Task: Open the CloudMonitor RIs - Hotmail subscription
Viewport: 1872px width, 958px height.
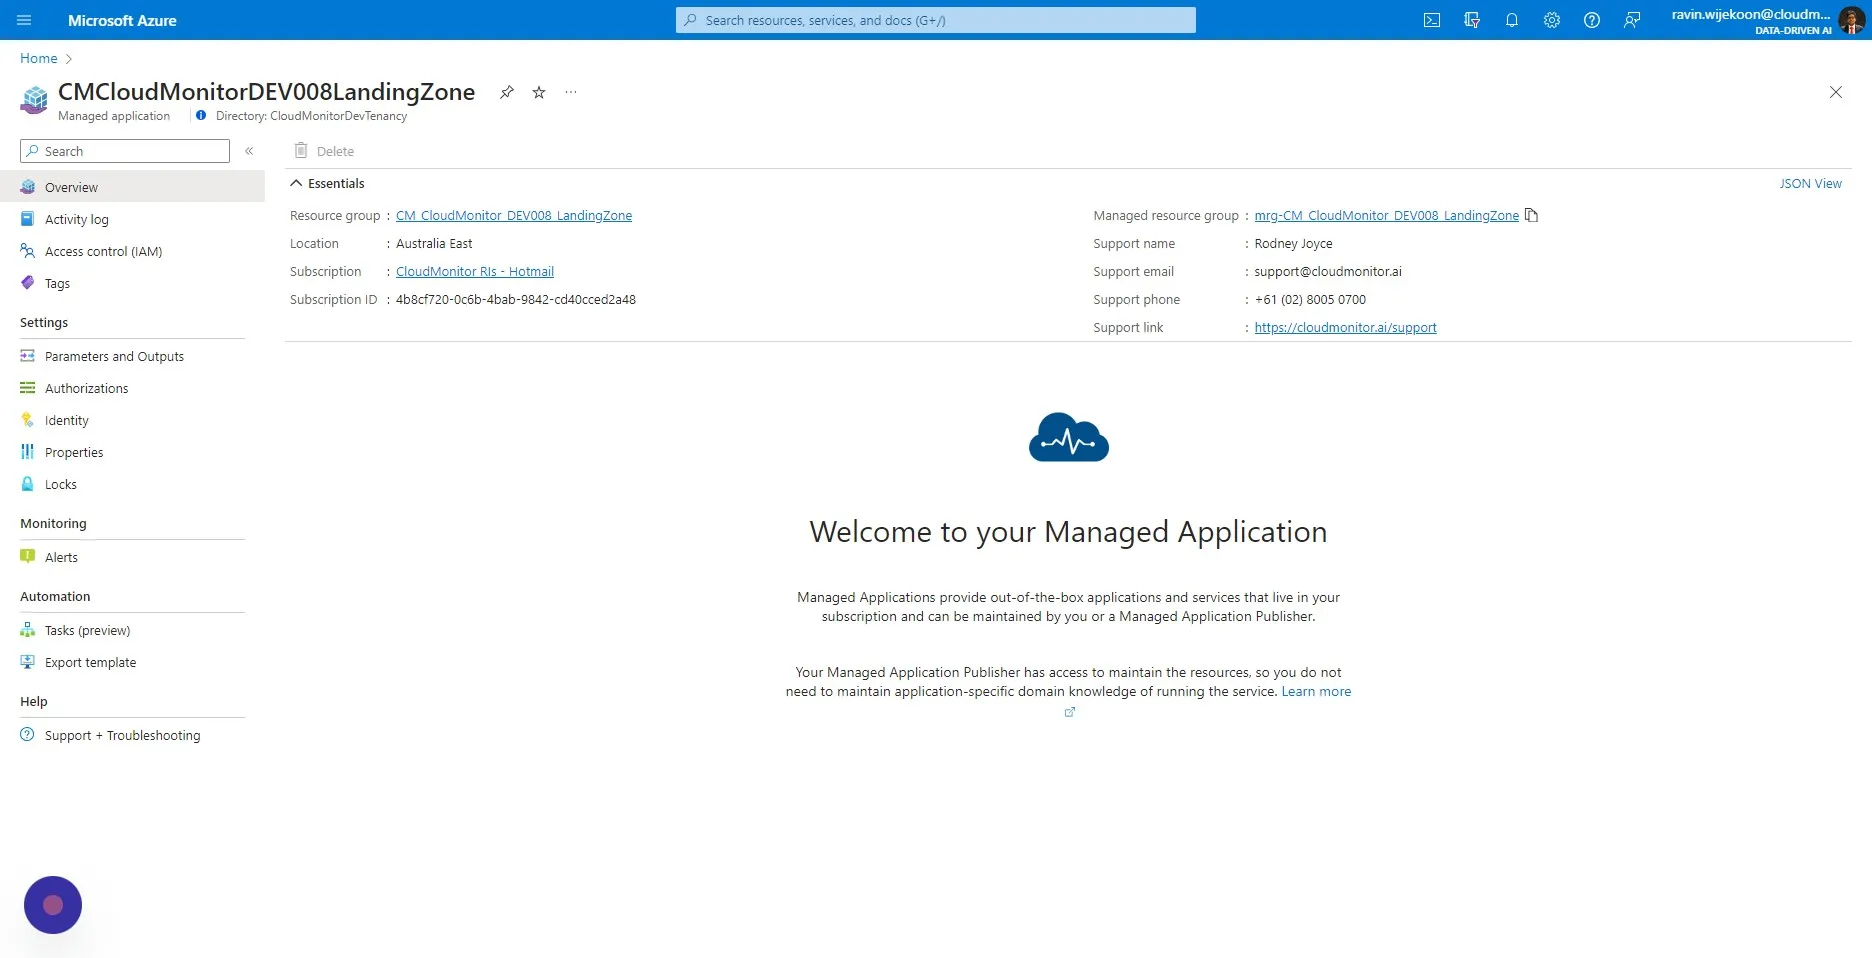Action: tap(475, 271)
